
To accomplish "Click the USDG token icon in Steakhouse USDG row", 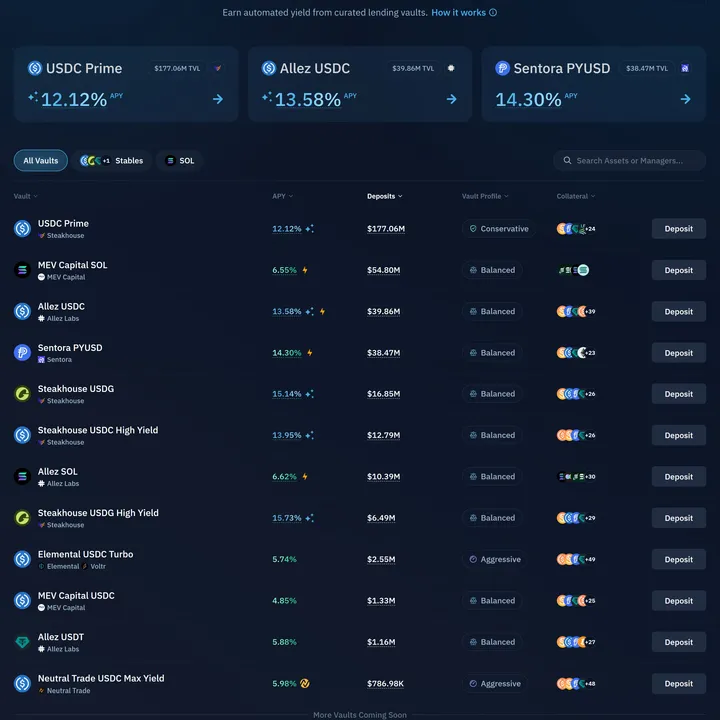I will coord(22,394).
